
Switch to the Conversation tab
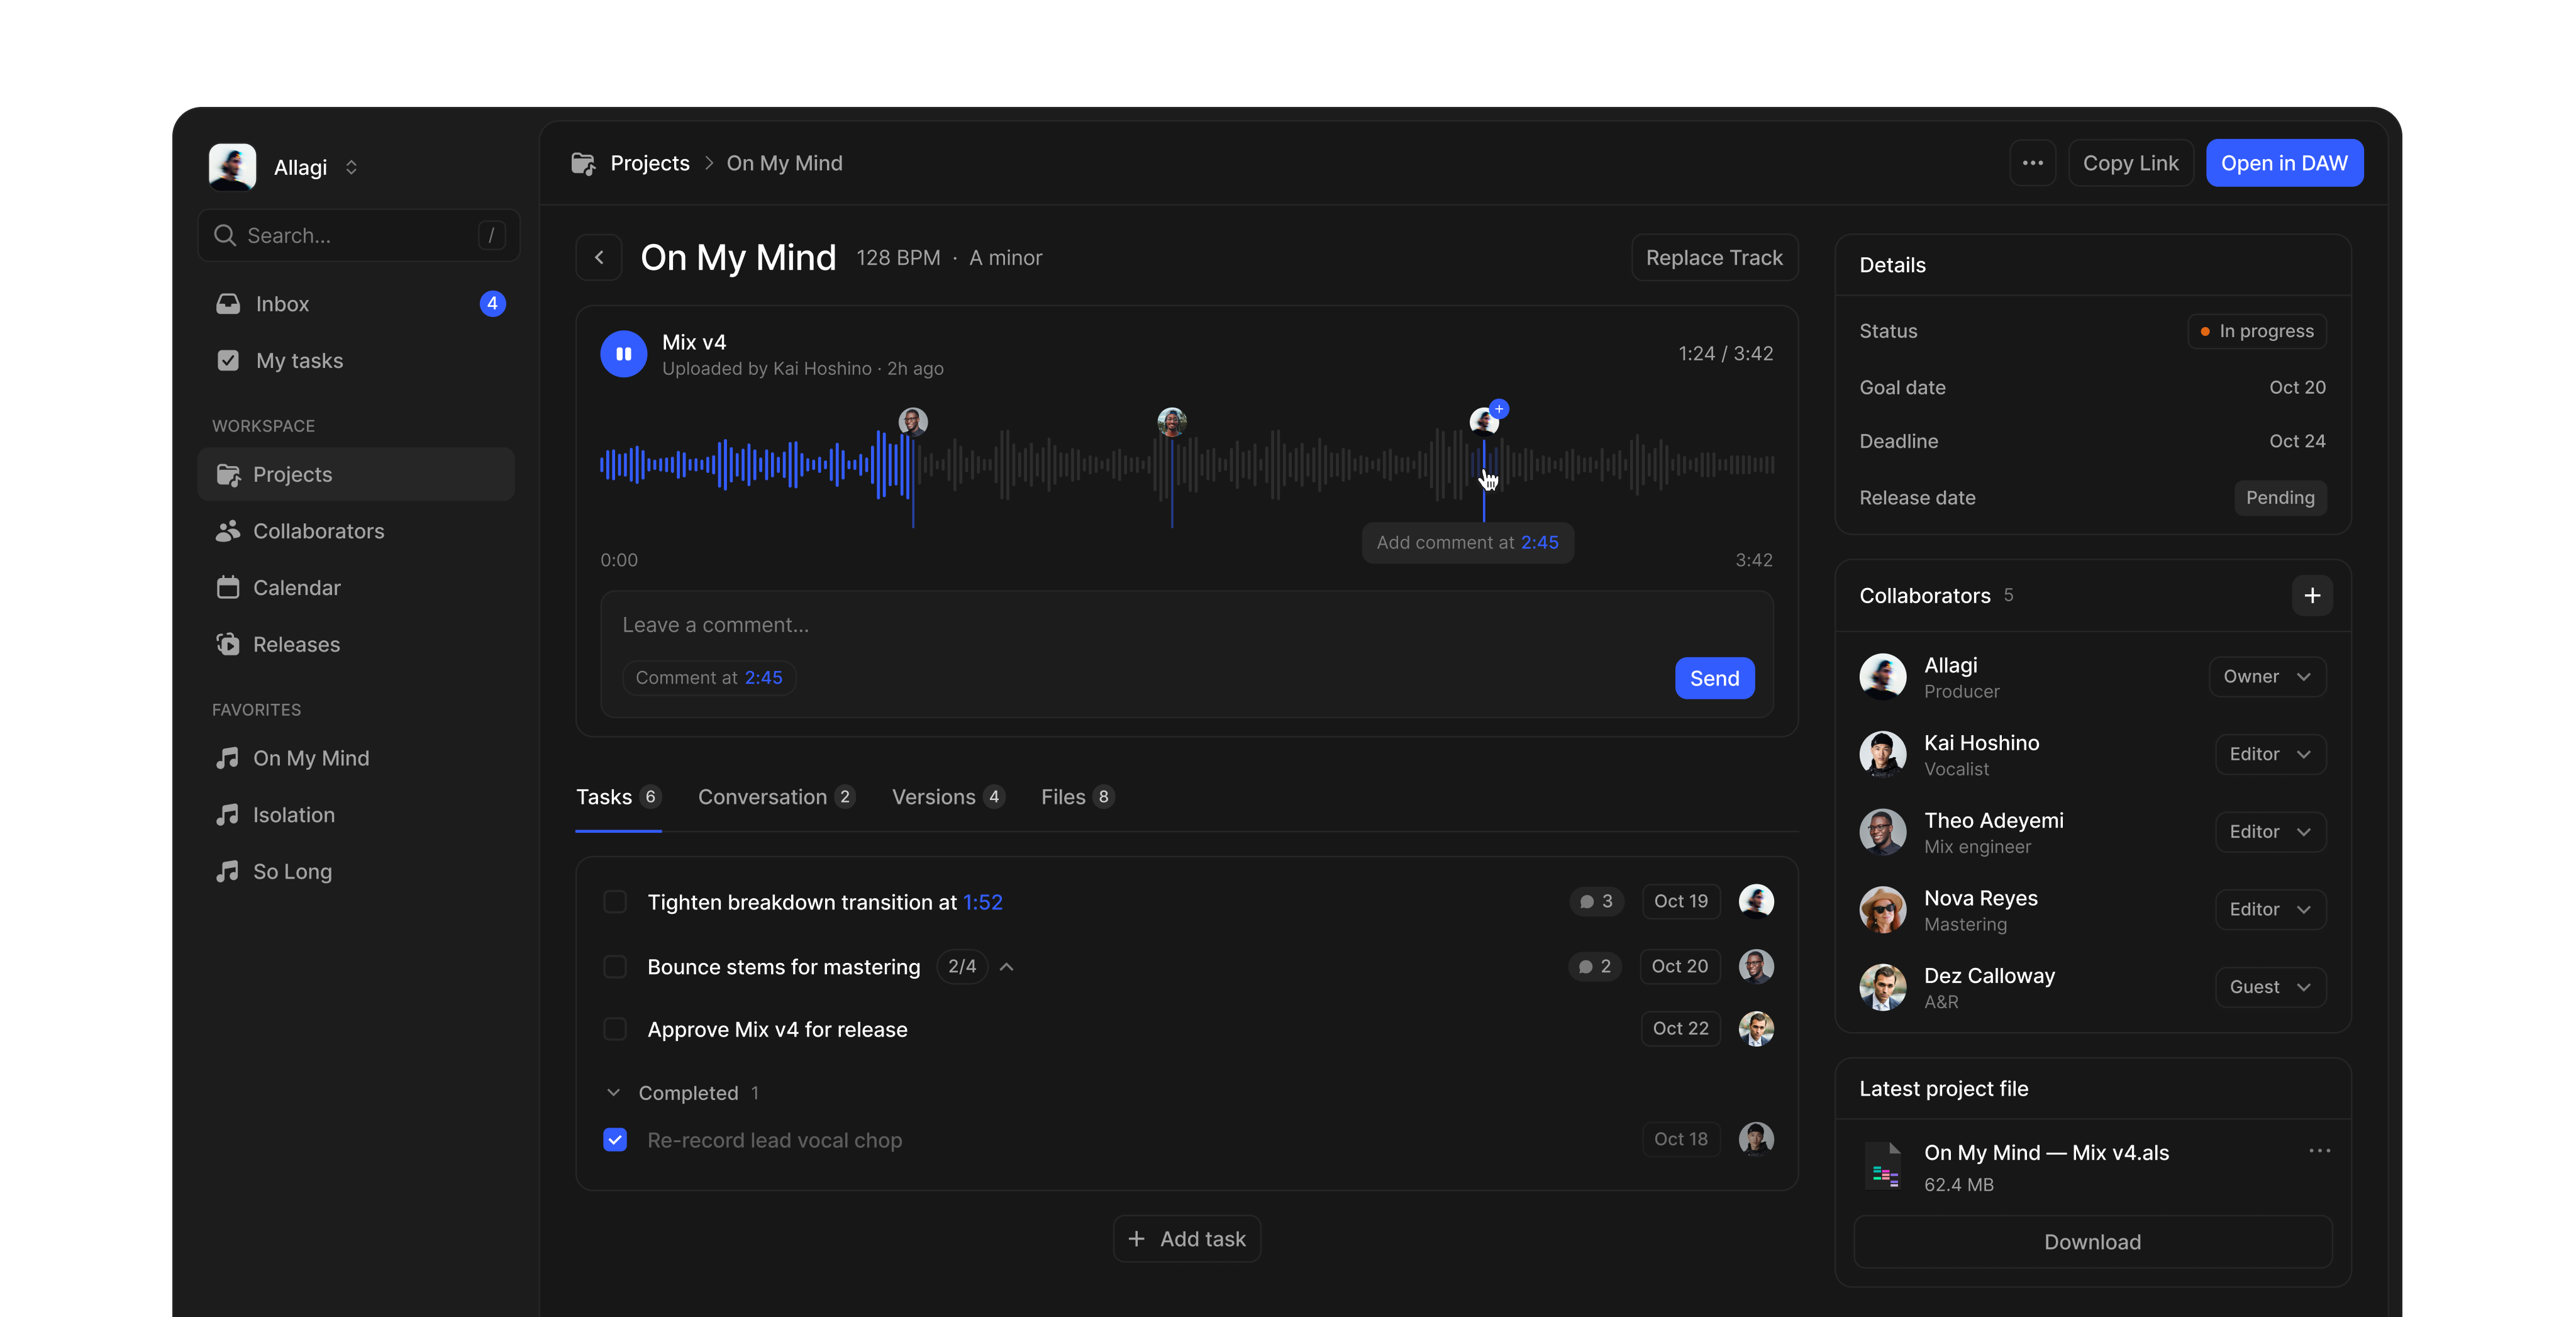(x=776, y=797)
